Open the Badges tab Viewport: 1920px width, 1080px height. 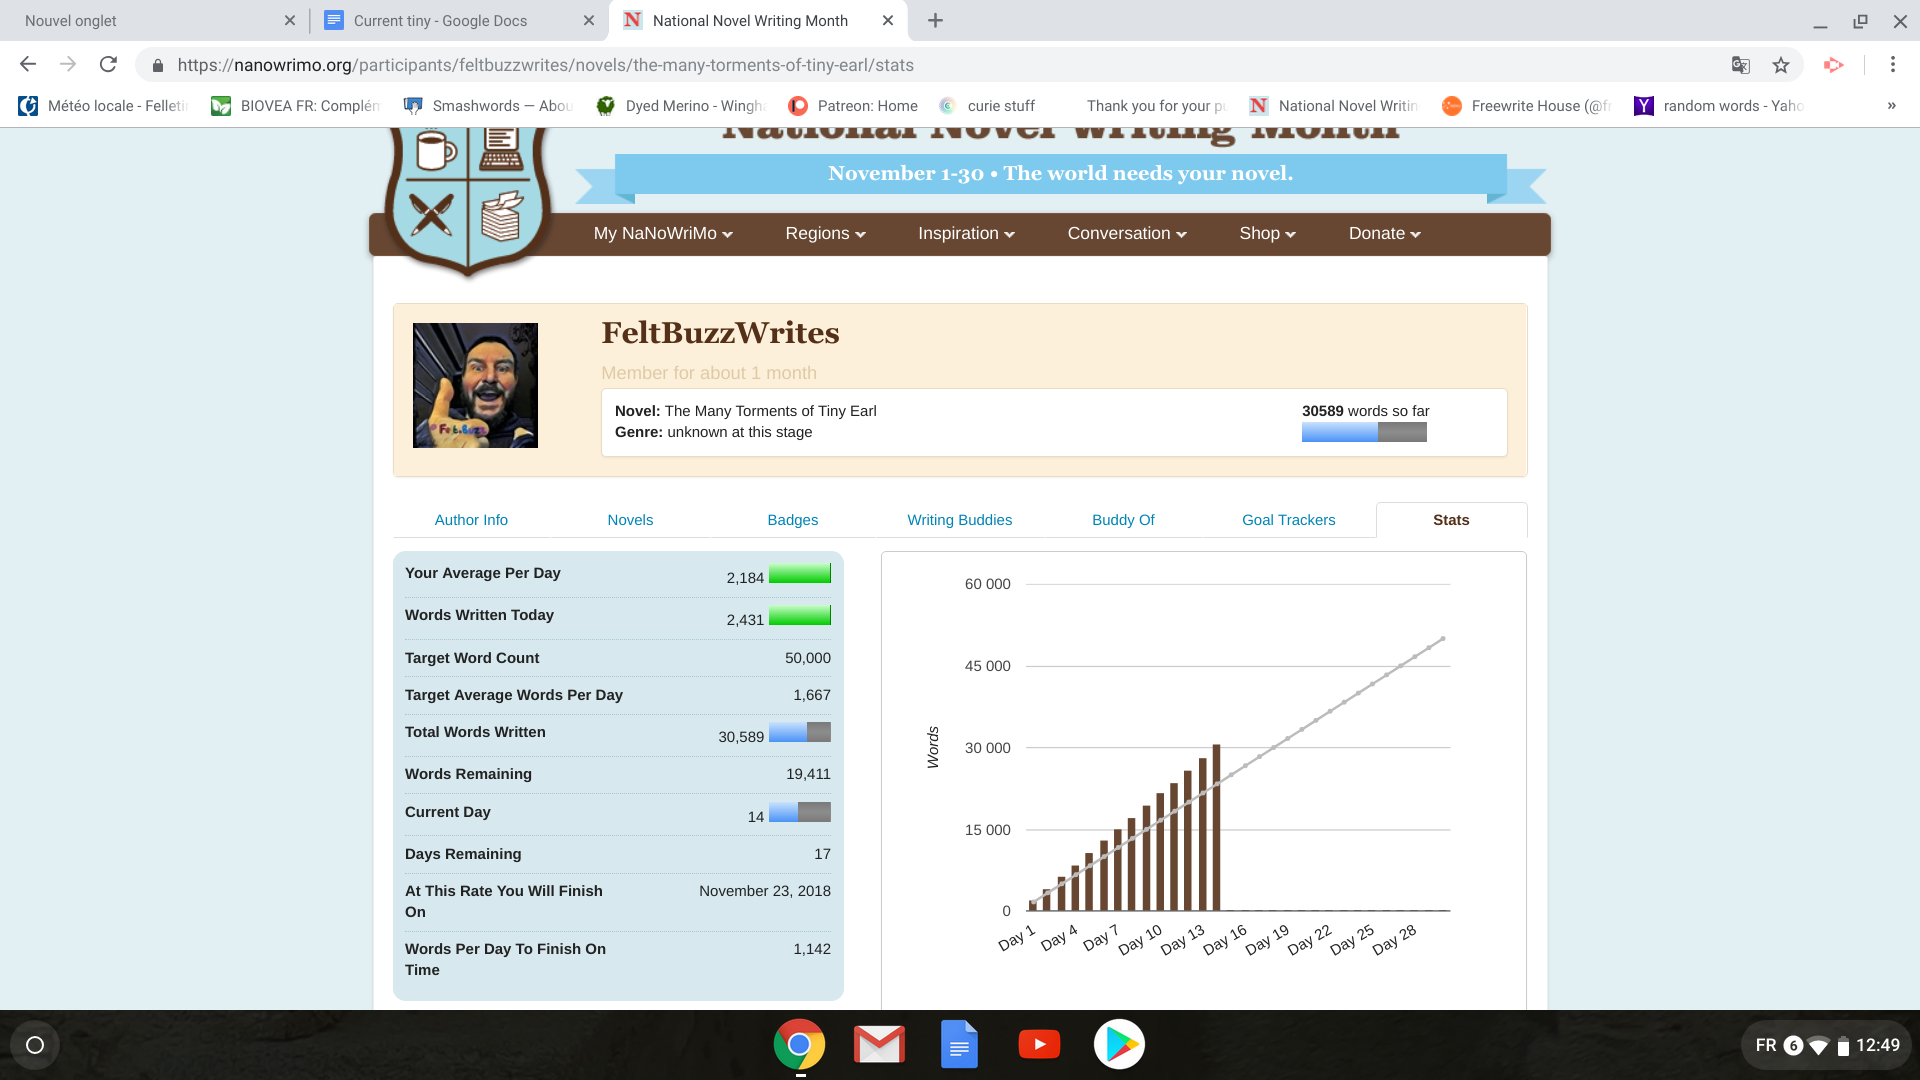coord(793,520)
